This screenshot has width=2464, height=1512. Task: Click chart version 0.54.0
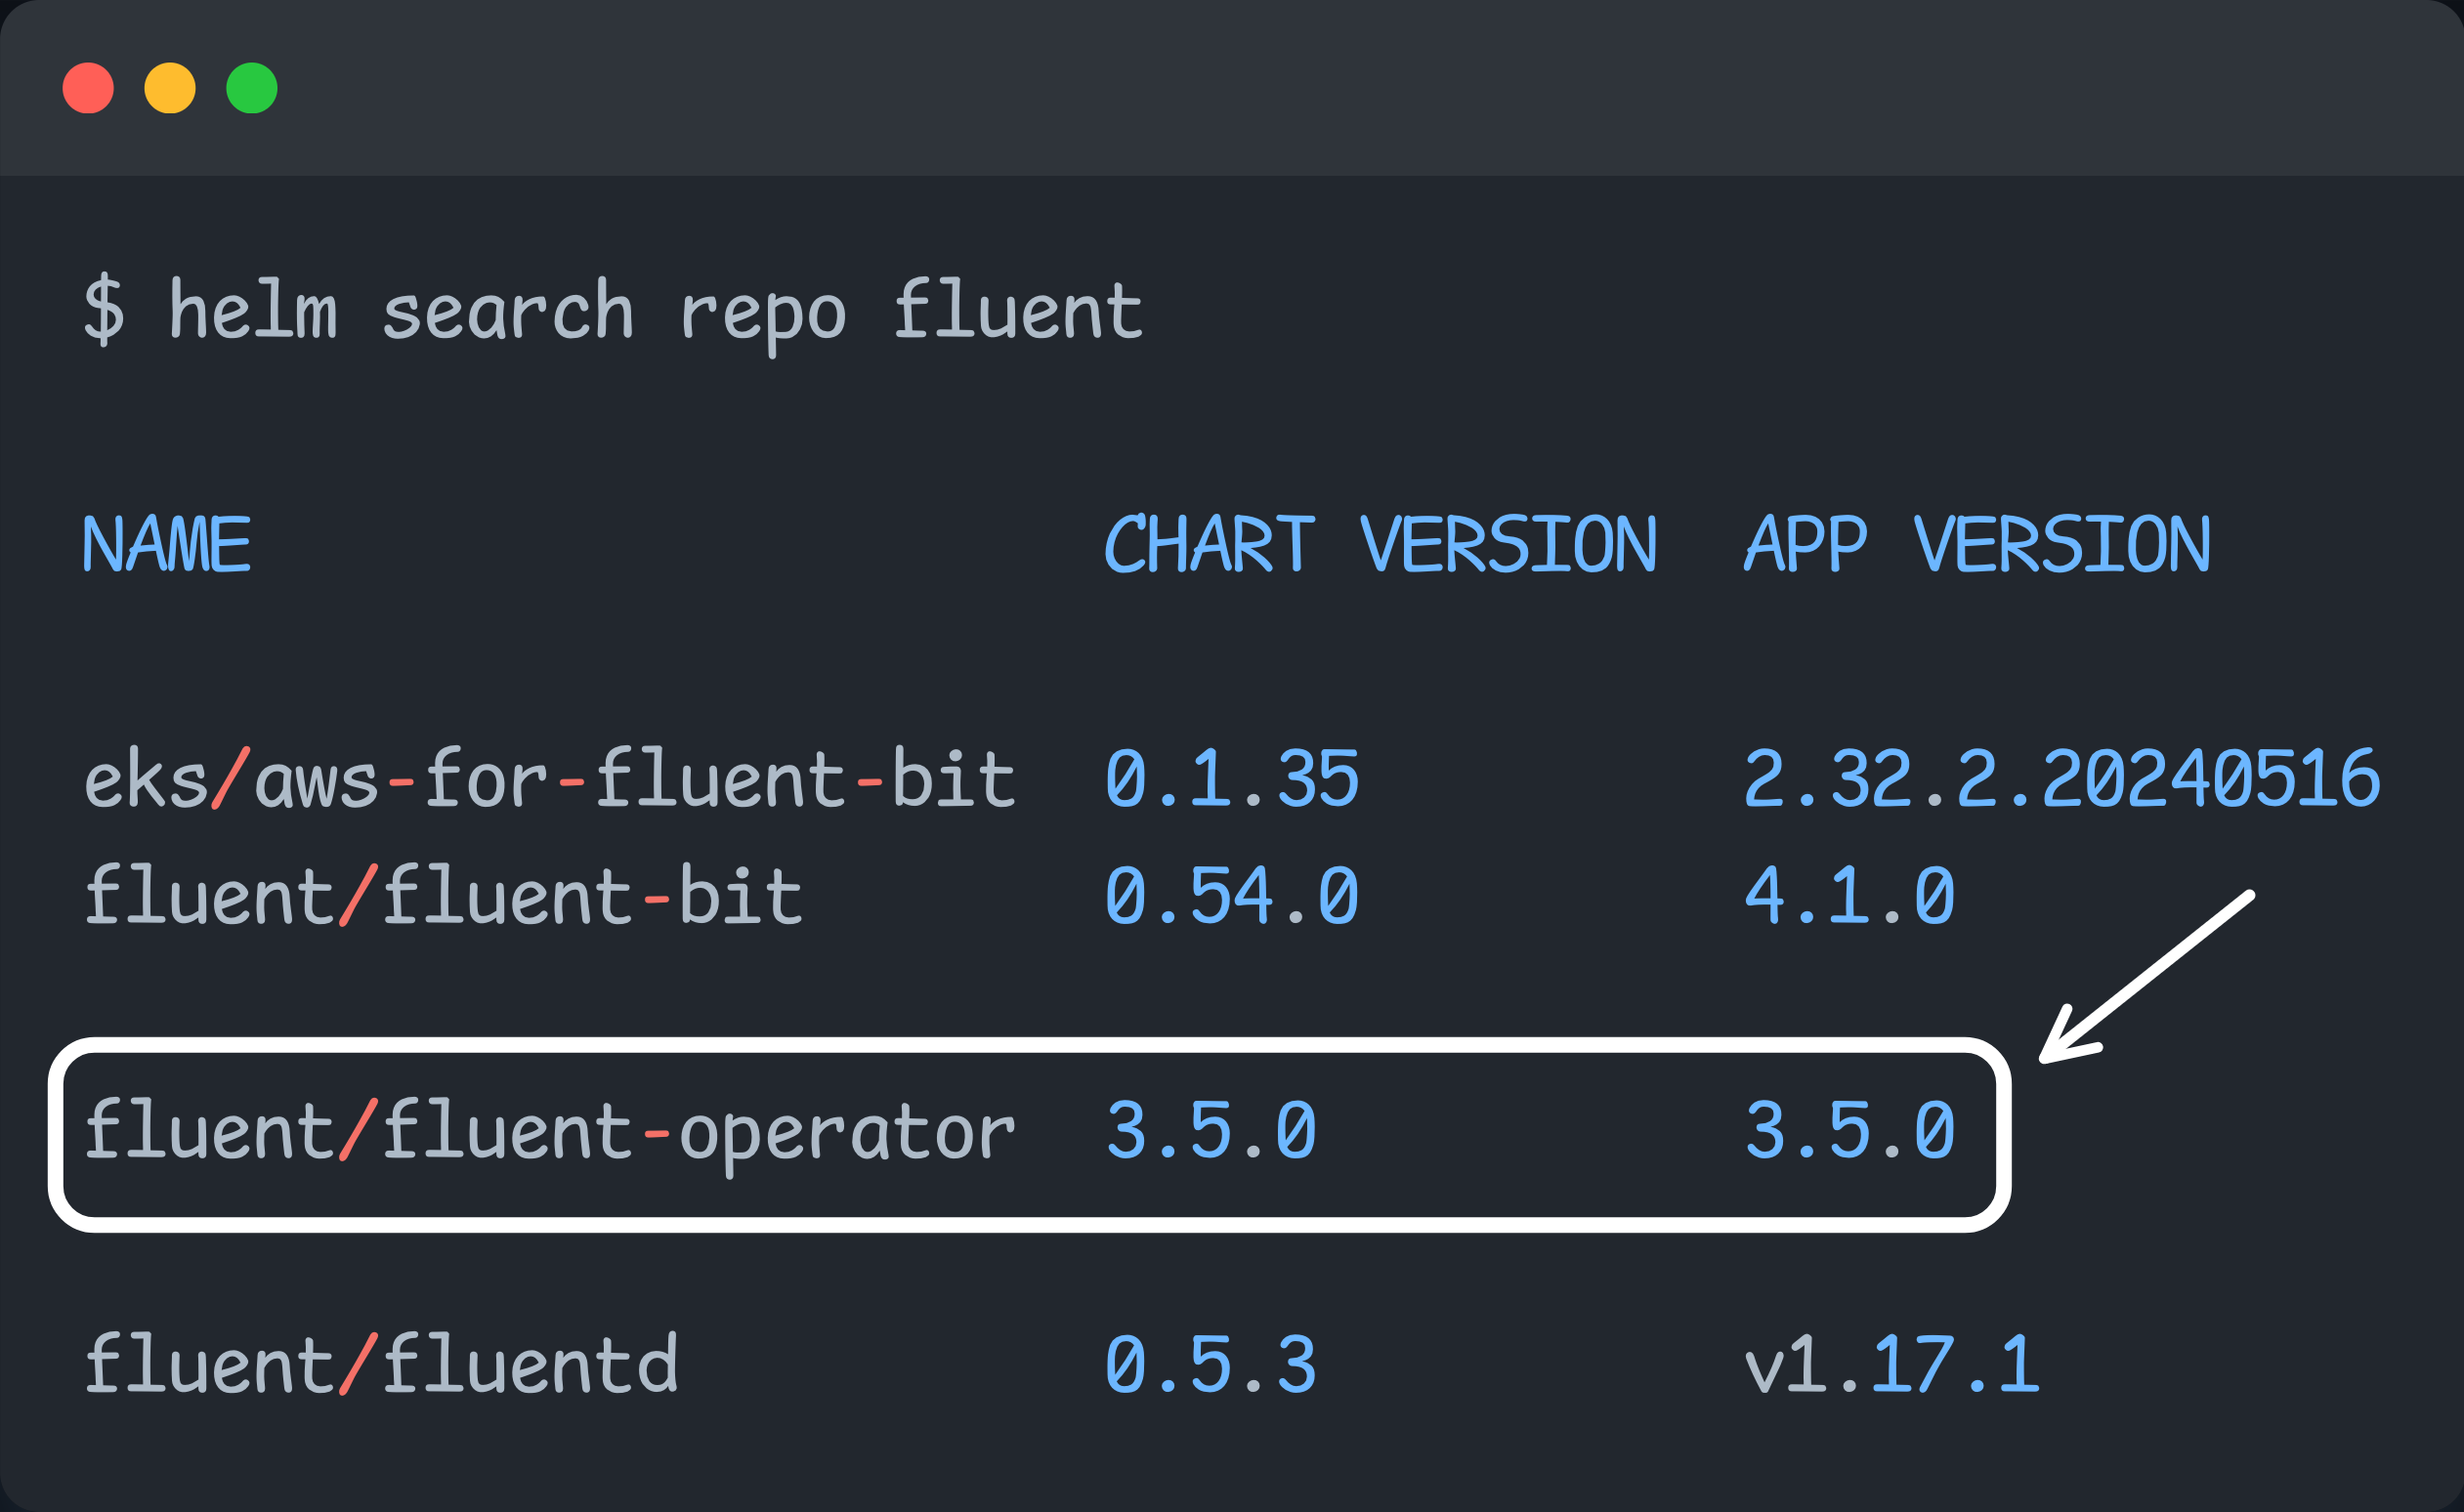click(x=1232, y=896)
